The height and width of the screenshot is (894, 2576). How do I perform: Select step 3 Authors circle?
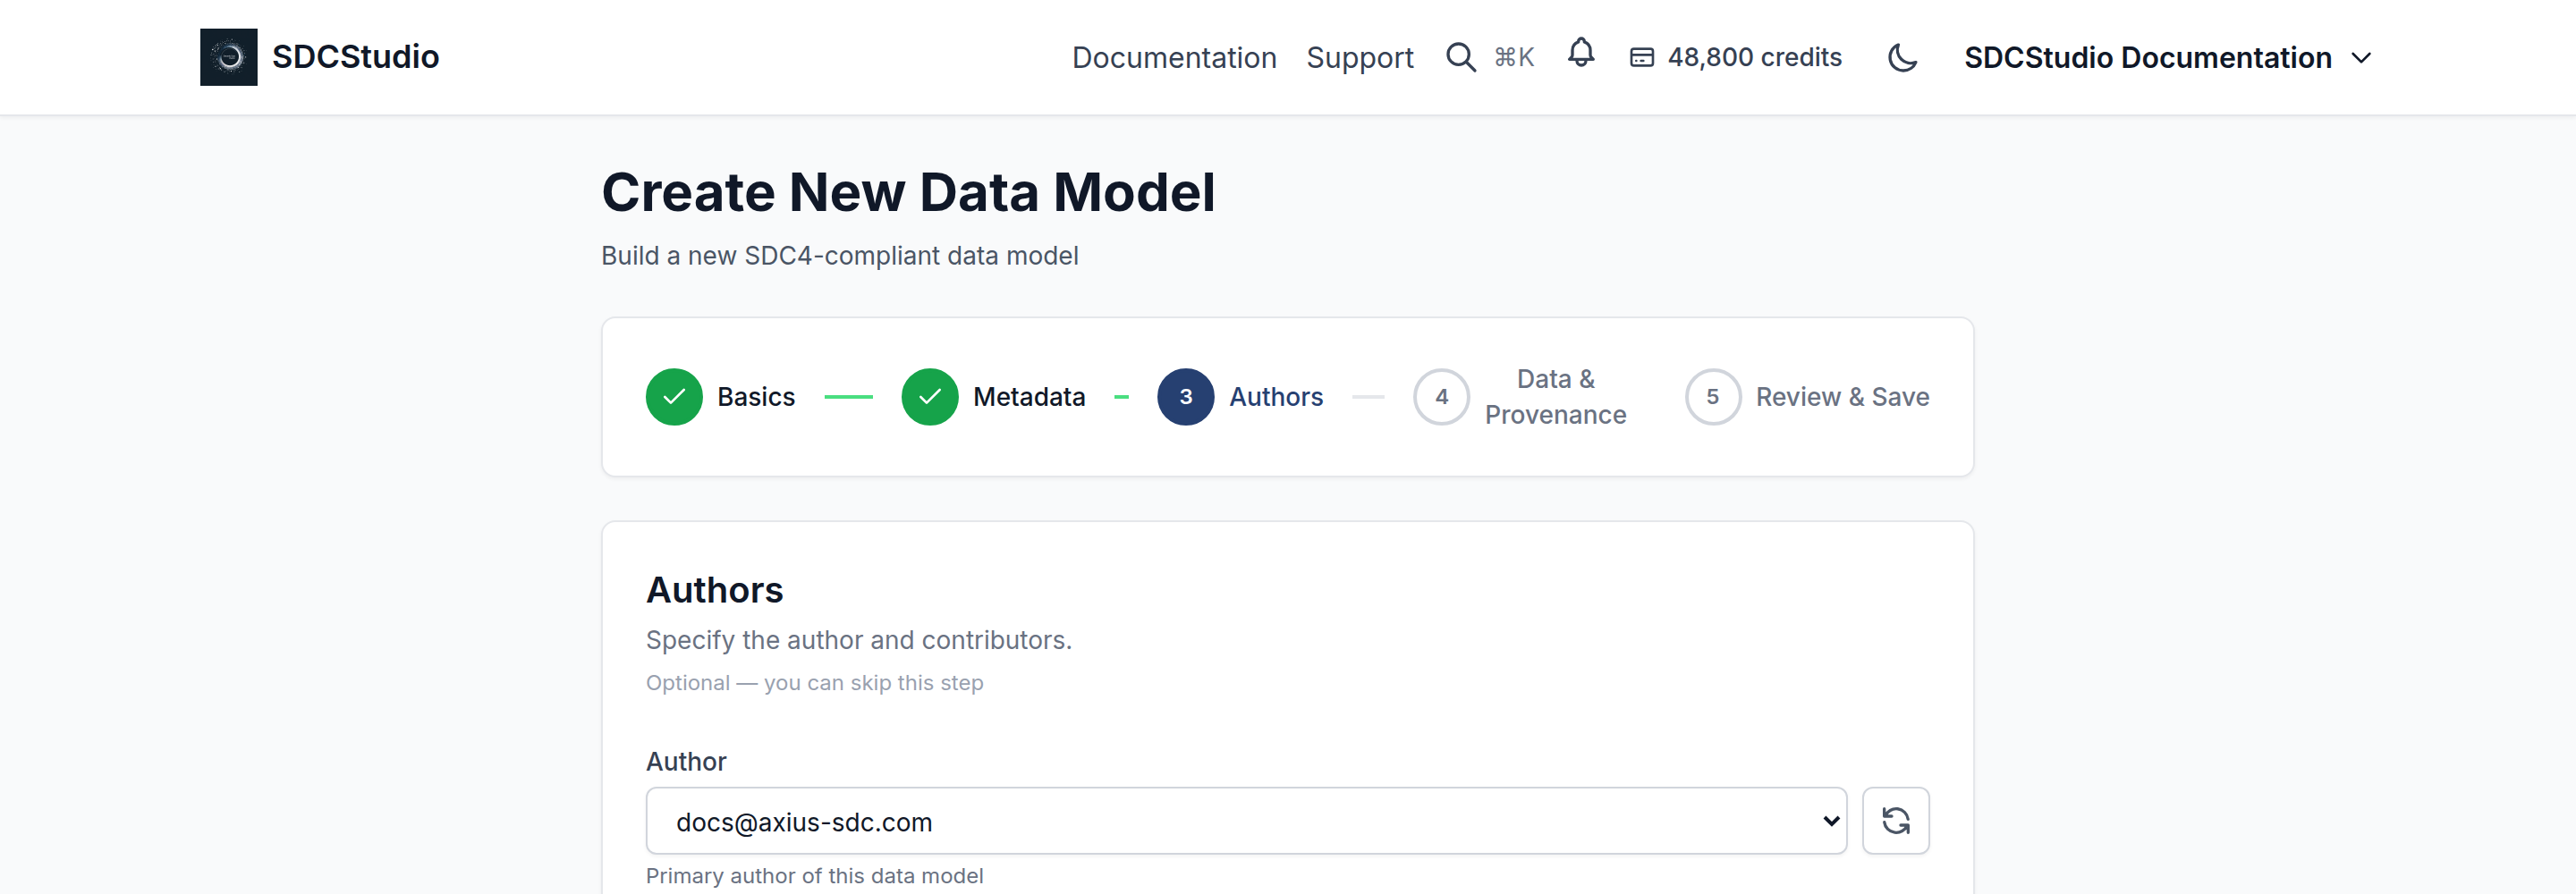(1185, 397)
